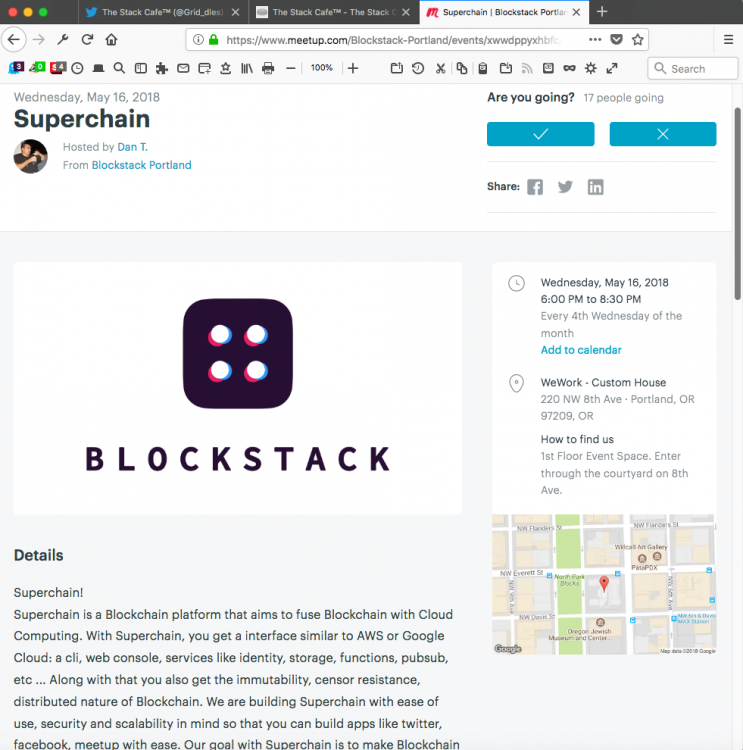Reset zoom level showing 100%

pos(322,68)
